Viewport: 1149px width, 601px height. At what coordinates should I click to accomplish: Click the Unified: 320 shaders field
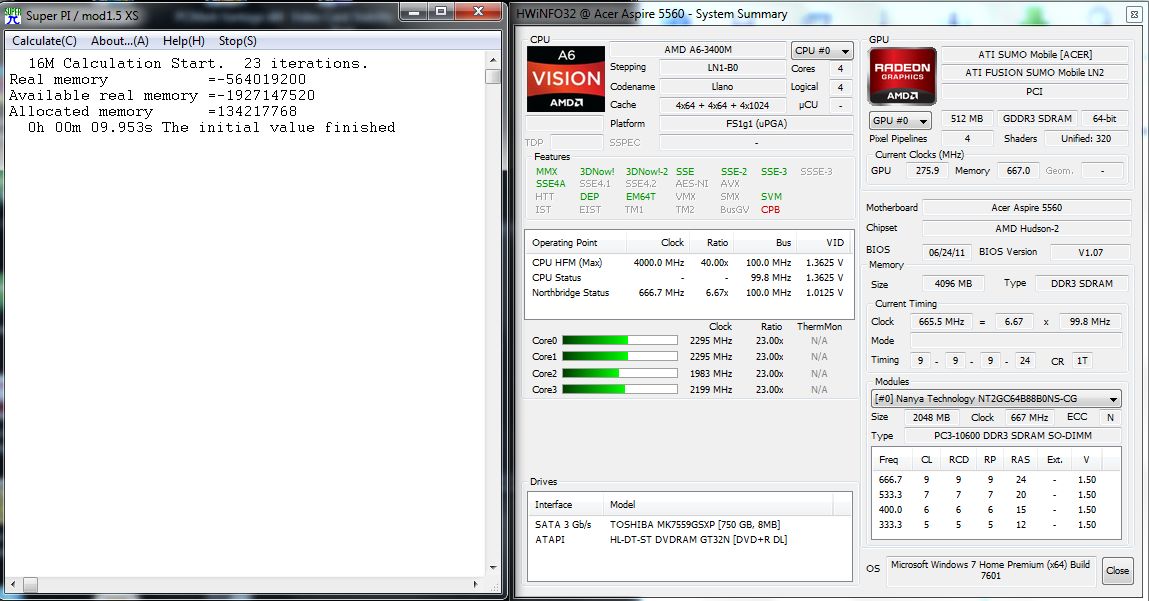[x=1085, y=139]
